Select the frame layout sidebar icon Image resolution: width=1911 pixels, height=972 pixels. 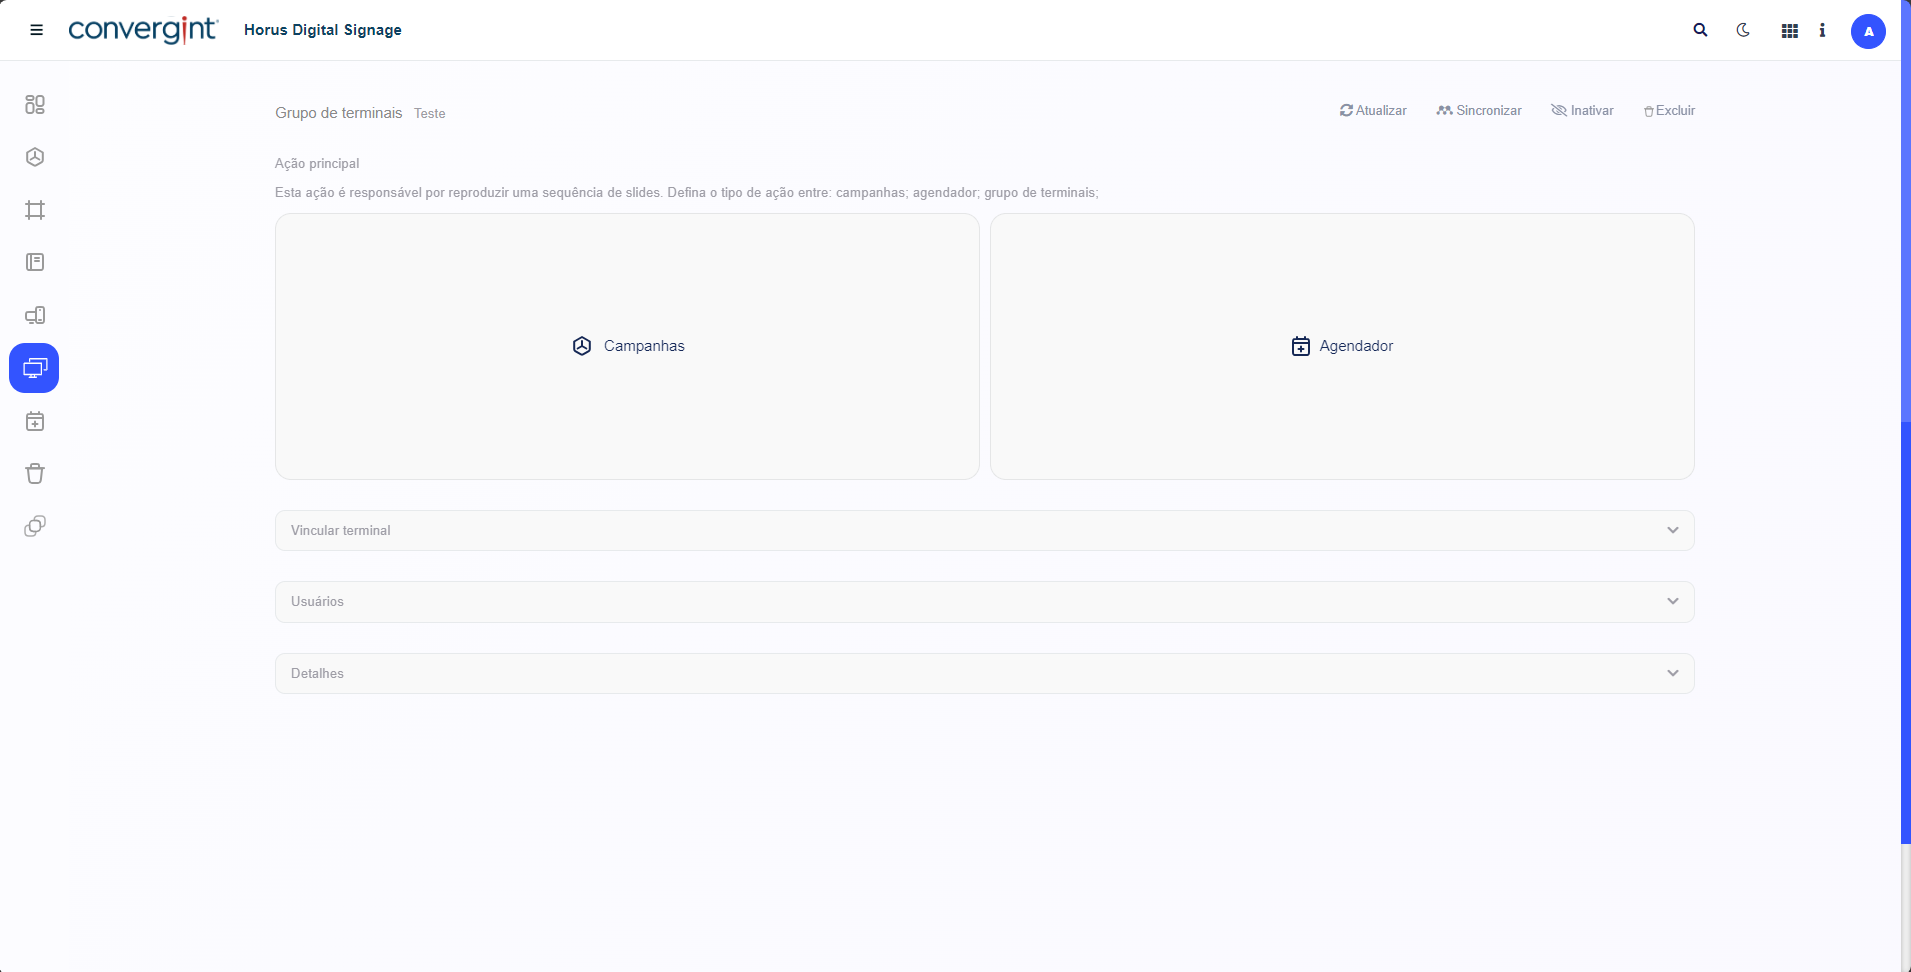(35, 210)
